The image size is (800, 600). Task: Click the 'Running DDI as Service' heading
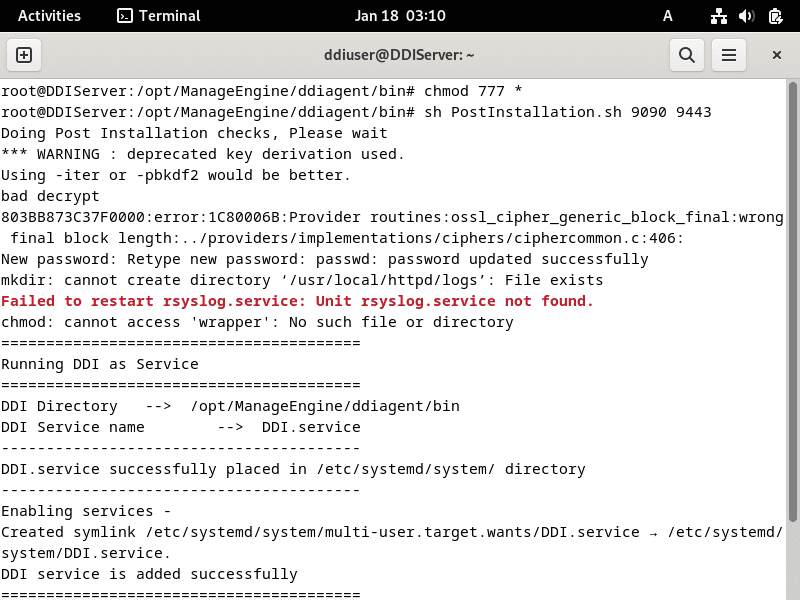point(100,364)
